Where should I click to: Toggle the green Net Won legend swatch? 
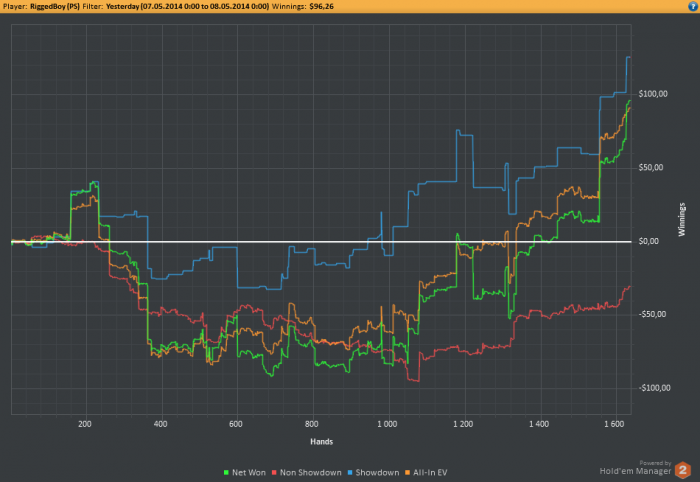point(226,473)
